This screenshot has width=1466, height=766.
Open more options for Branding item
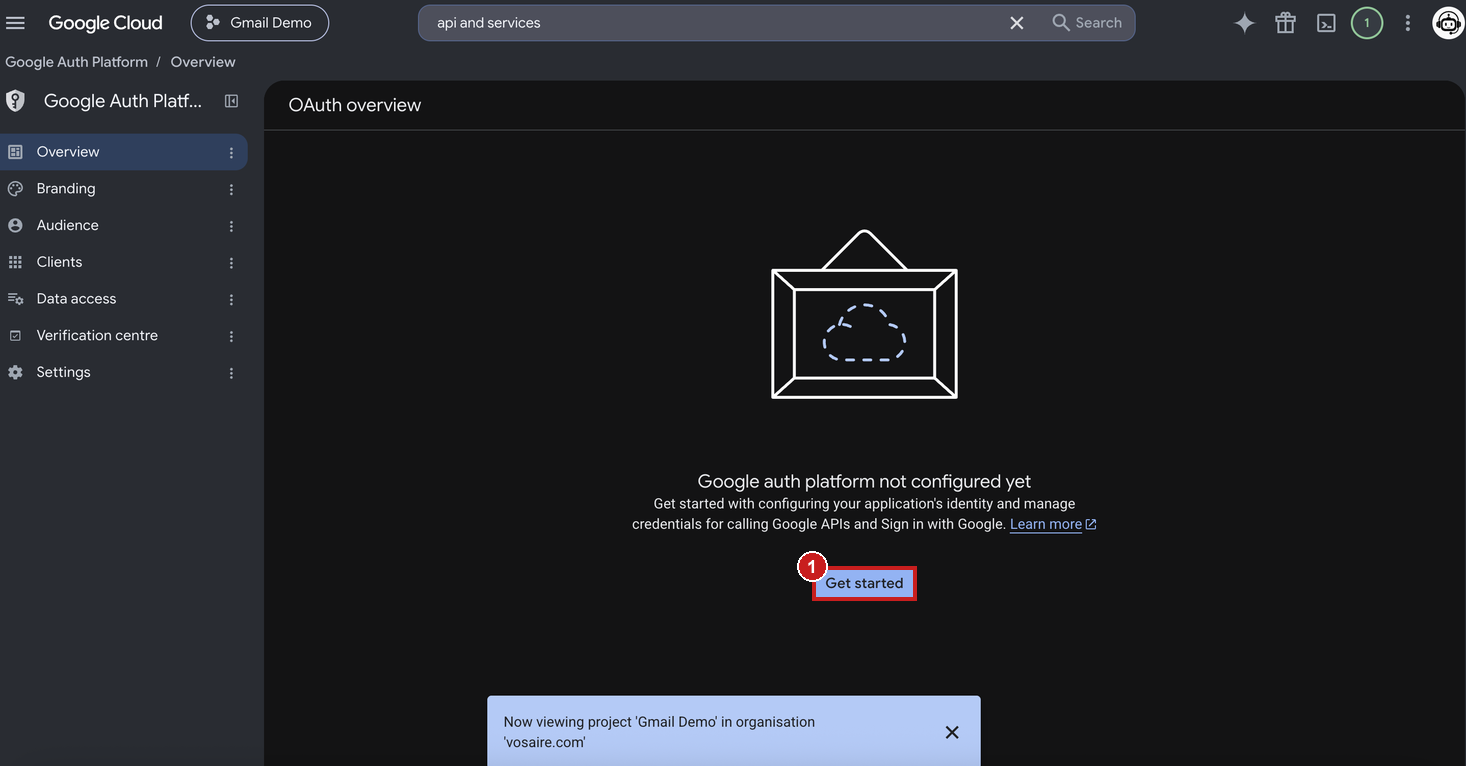pos(231,190)
